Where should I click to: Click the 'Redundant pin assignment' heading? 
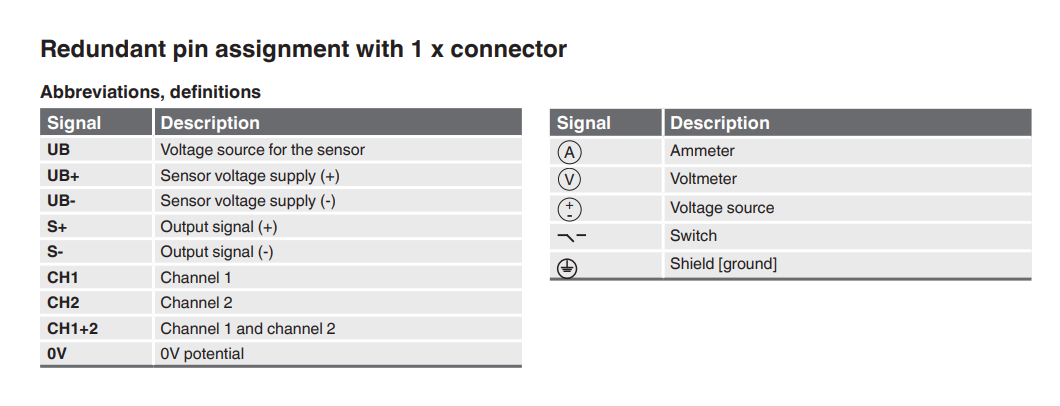pos(303,48)
